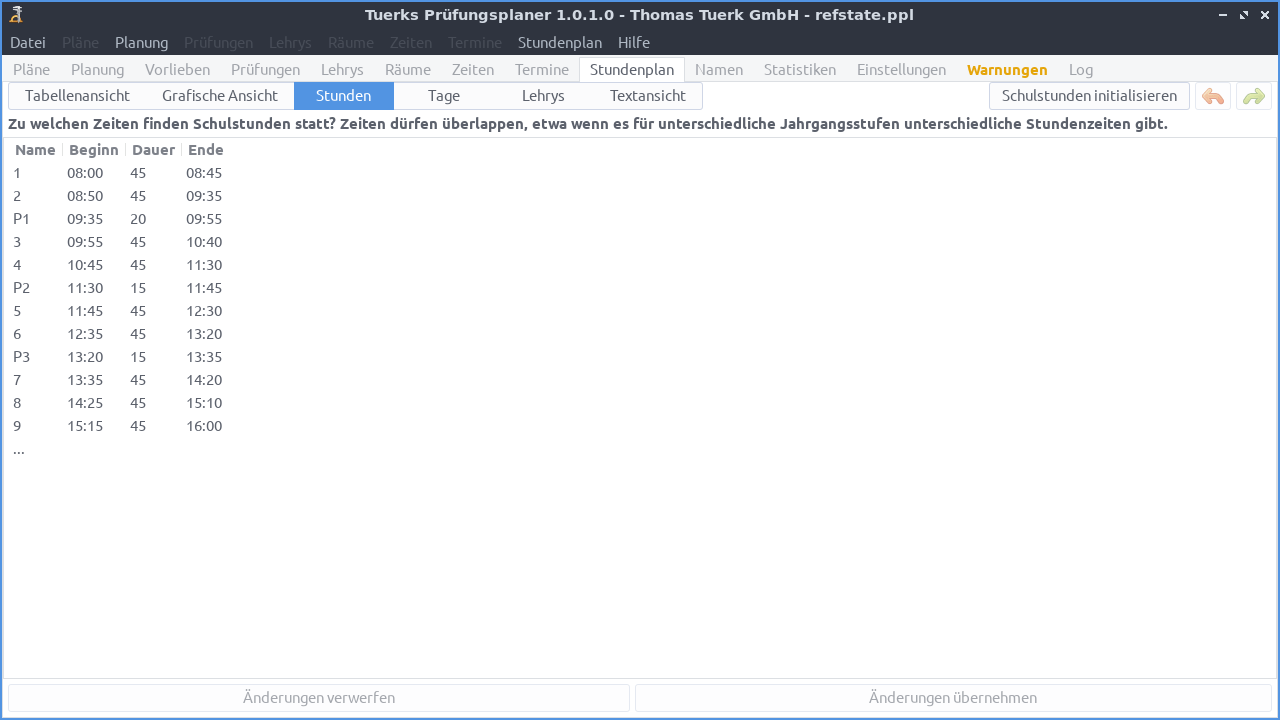Open the Log tab

point(1081,70)
